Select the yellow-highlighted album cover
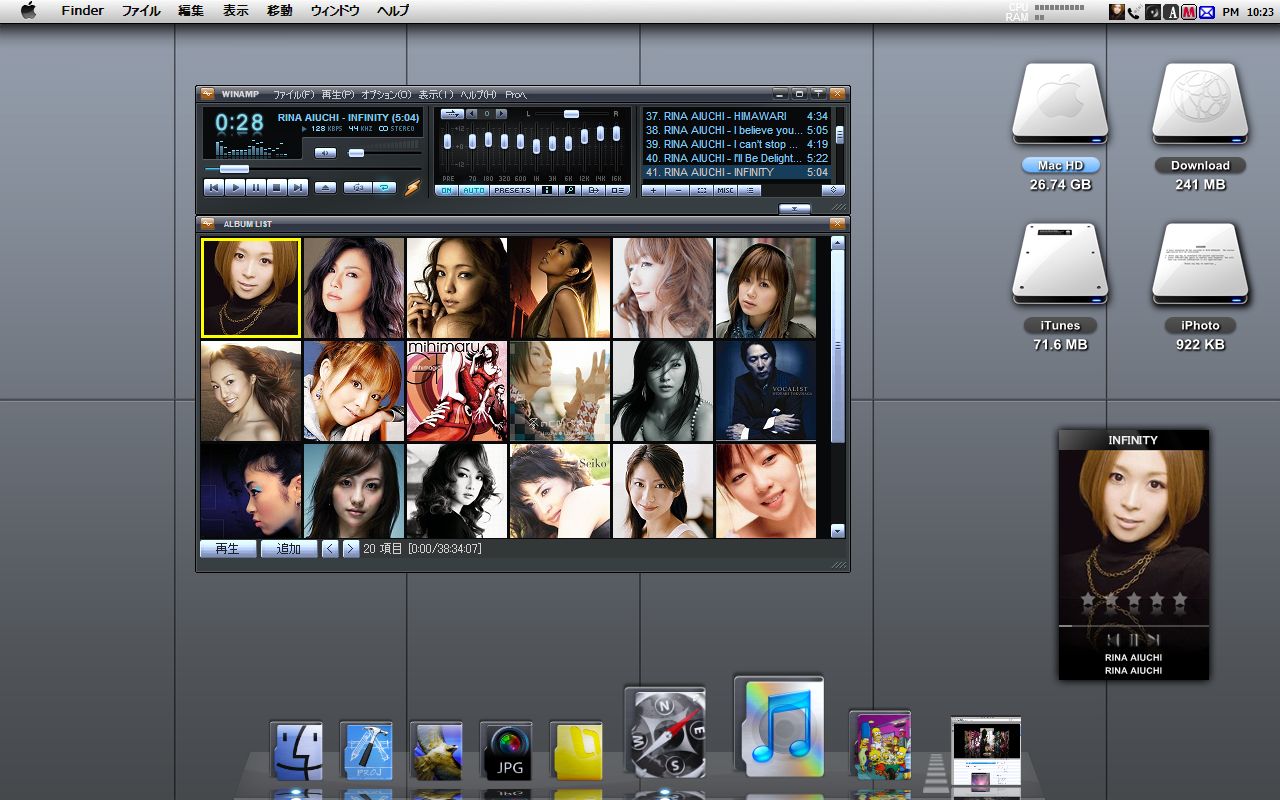 [251, 287]
